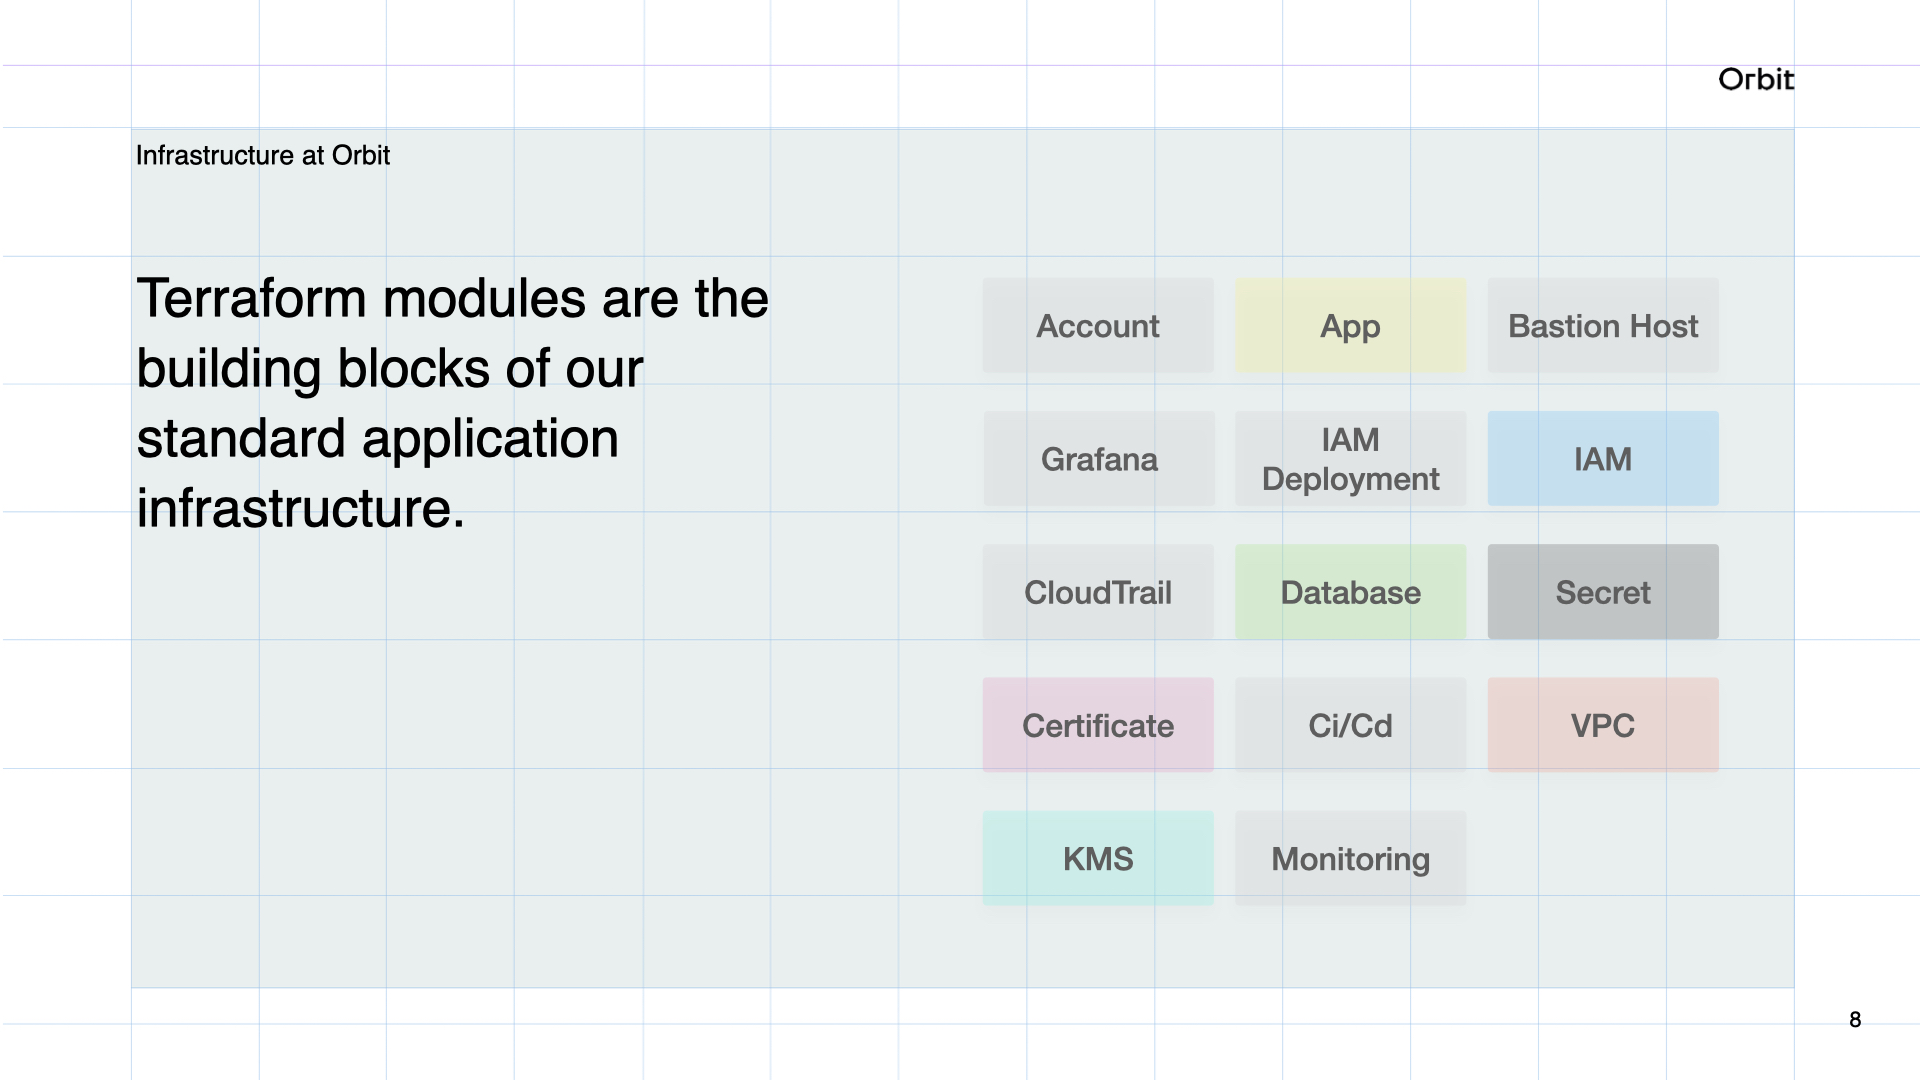
Task: Click the Ci/Cd module block
Action: point(1350,725)
